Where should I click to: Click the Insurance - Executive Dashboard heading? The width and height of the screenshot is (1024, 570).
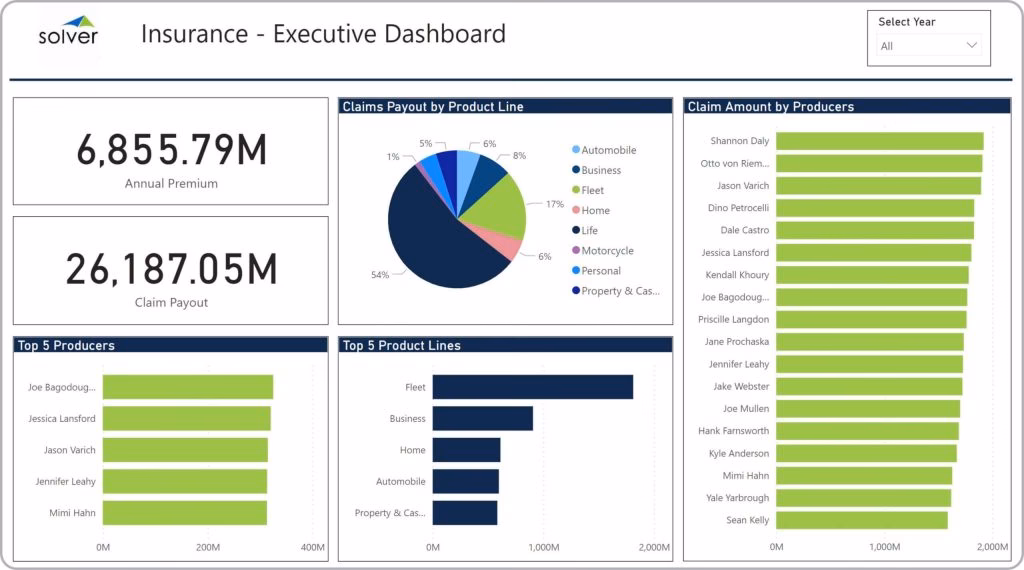323,34
